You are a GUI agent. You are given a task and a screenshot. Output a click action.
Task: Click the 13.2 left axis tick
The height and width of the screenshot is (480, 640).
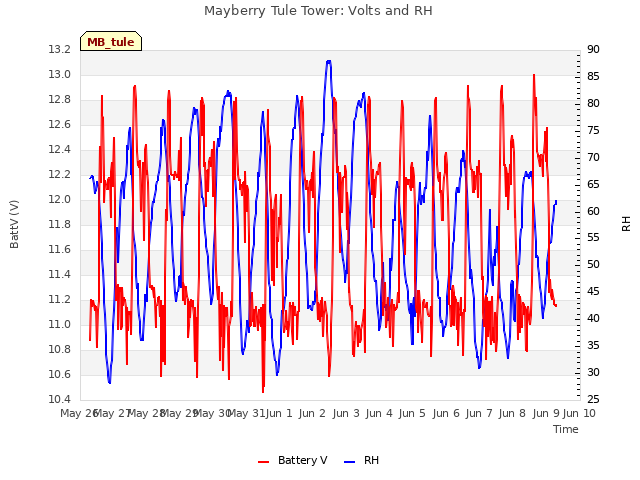point(60,50)
